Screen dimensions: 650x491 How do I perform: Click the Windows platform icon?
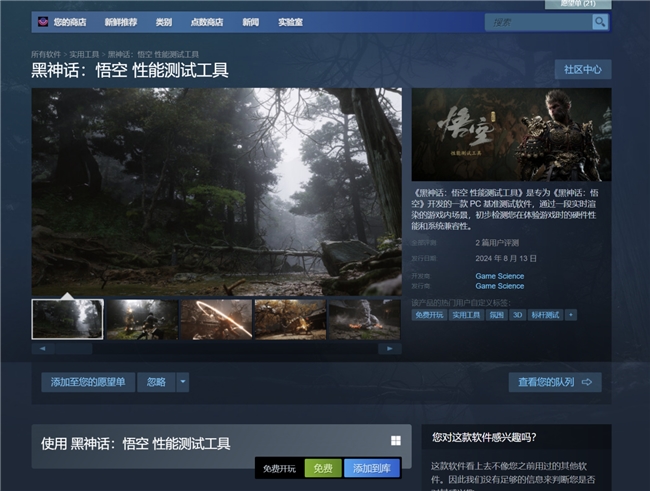[x=395, y=441]
